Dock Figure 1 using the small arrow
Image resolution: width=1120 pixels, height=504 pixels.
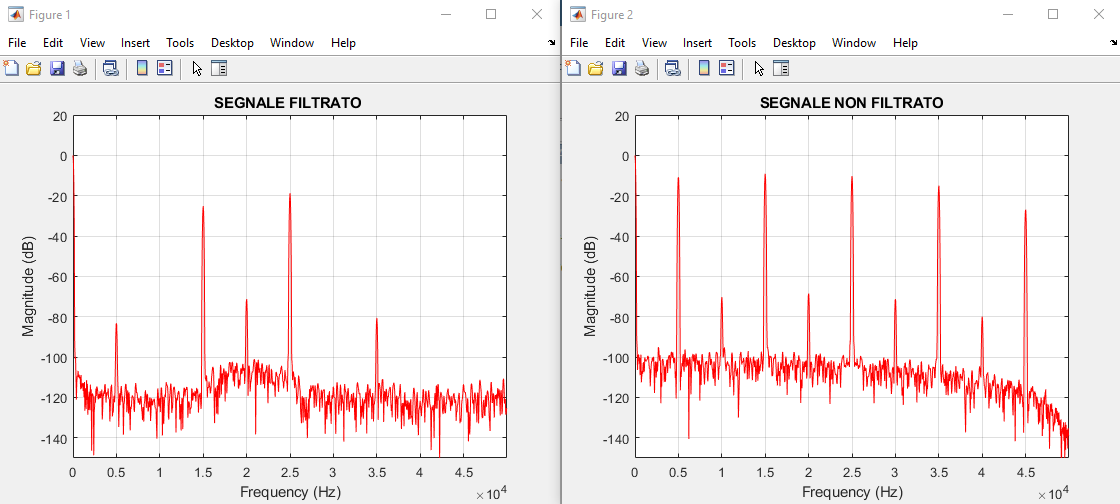552,43
